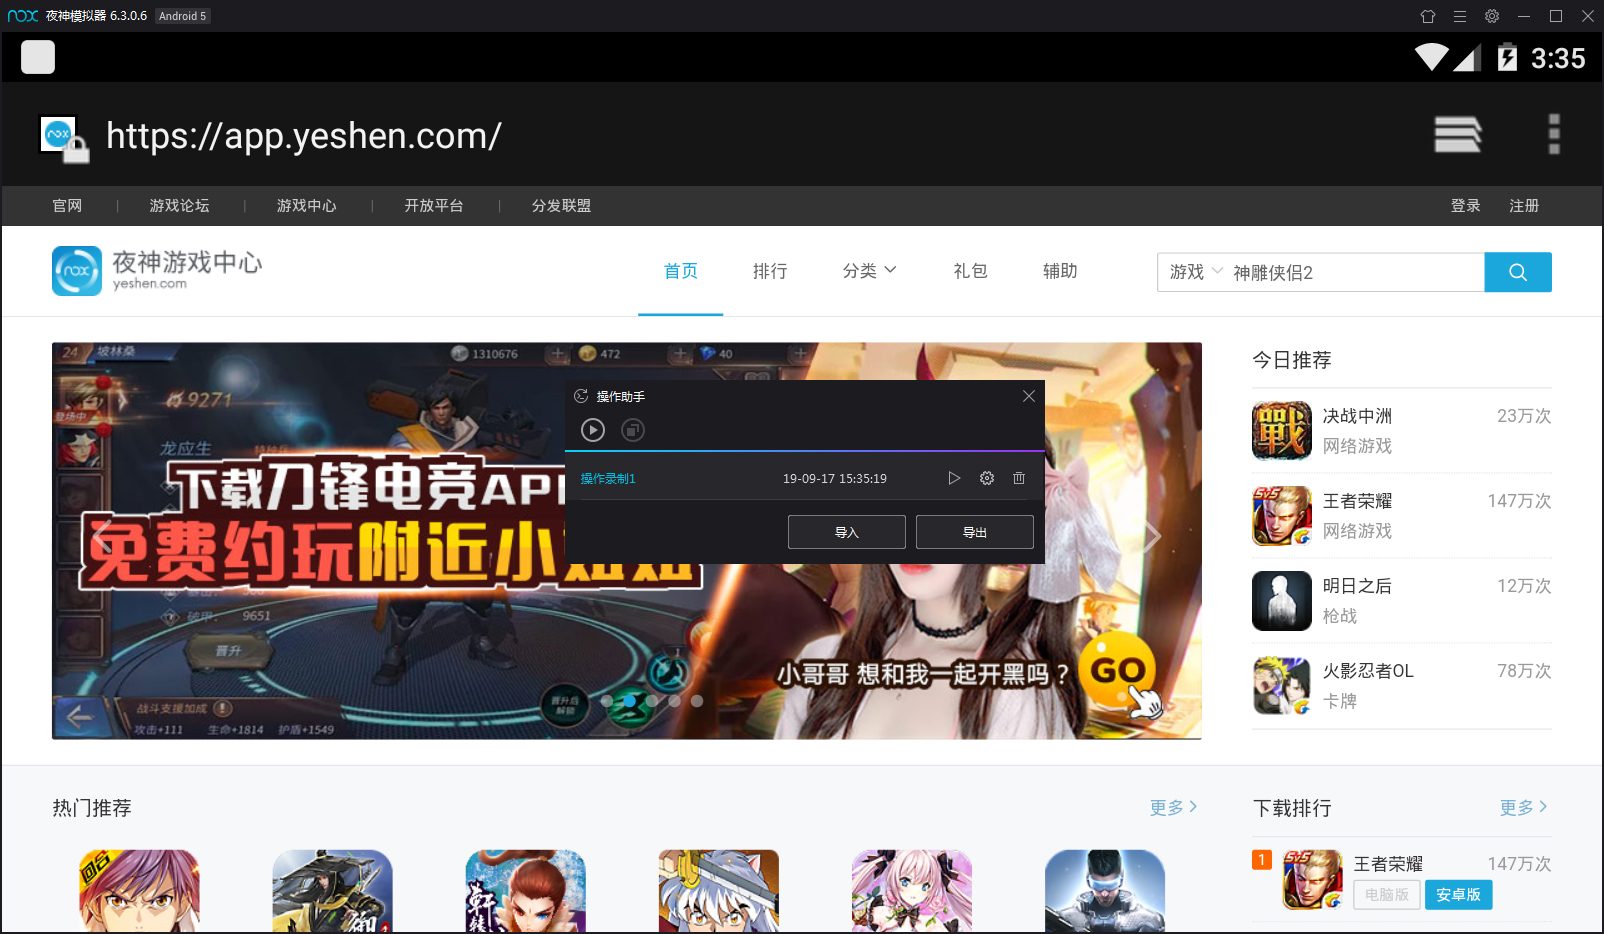The image size is (1604, 934).
Task: Click the 电脑版 button for 王者荣耀
Action: click(1387, 894)
